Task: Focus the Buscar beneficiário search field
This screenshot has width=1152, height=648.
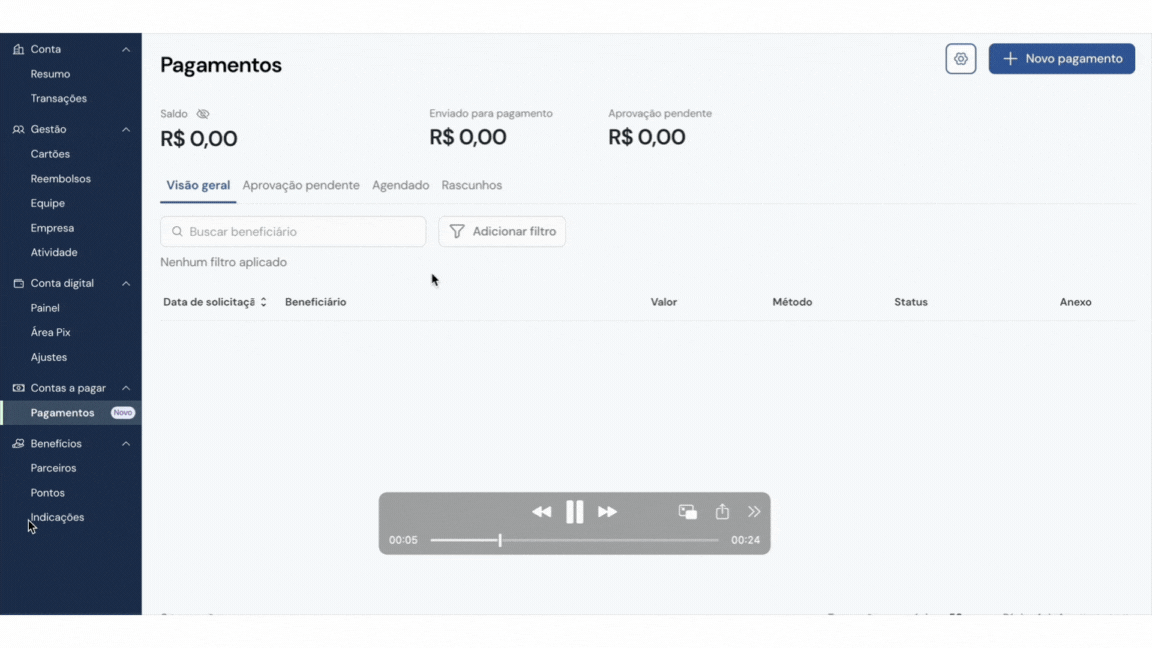Action: pyautogui.click(x=293, y=231)
